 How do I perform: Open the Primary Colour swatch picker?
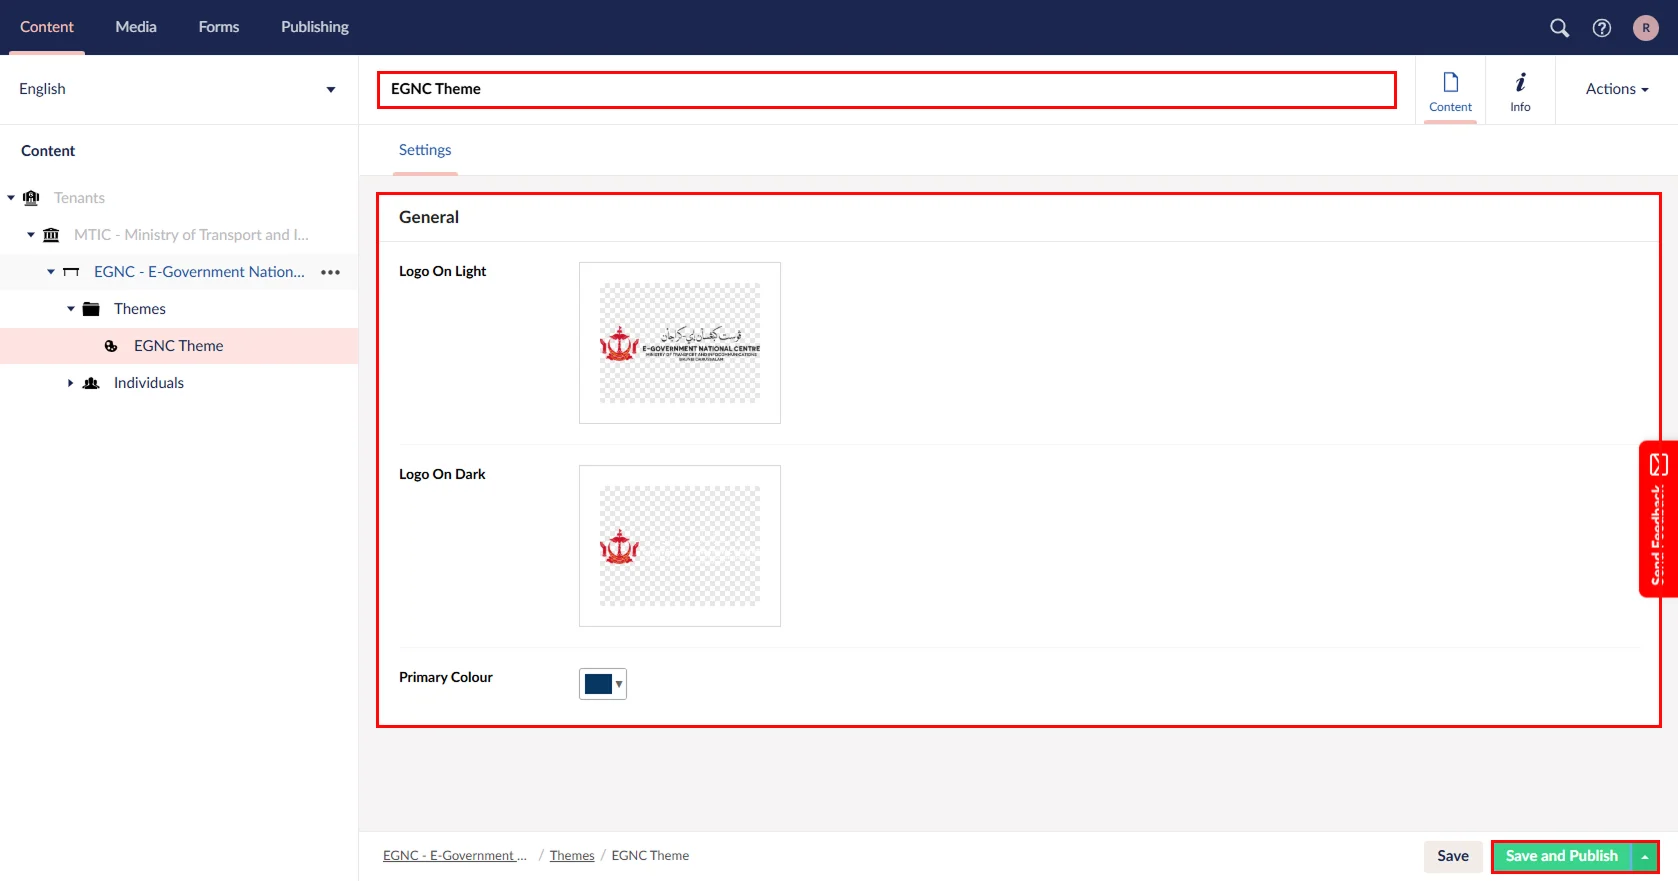[603, 684]
